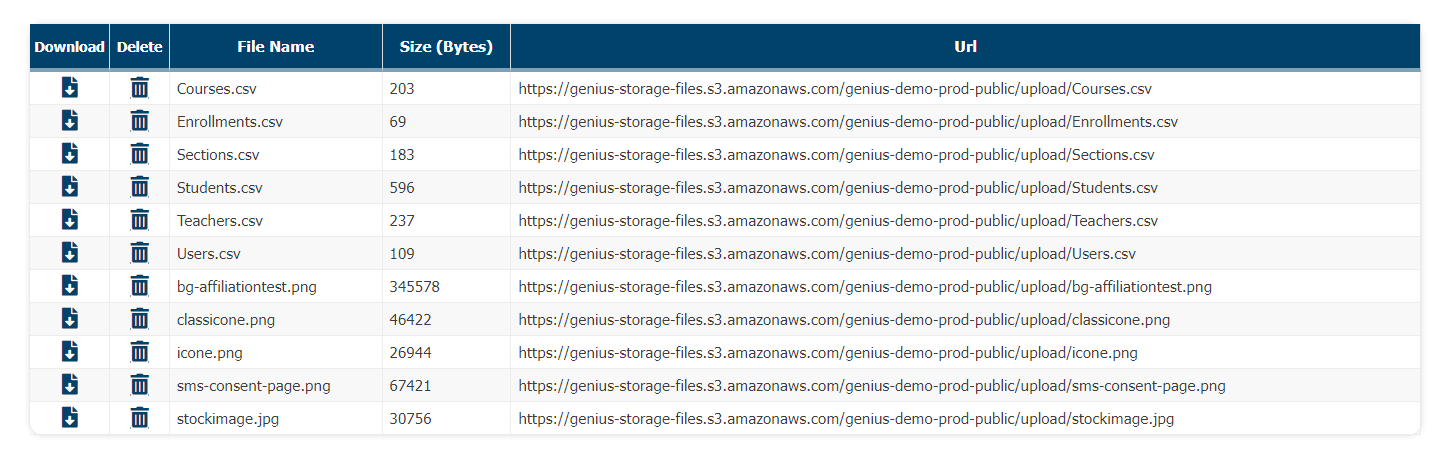Sort by Size (Bytes) column header
The image size is (1441, 459).
tap(446, 47)
